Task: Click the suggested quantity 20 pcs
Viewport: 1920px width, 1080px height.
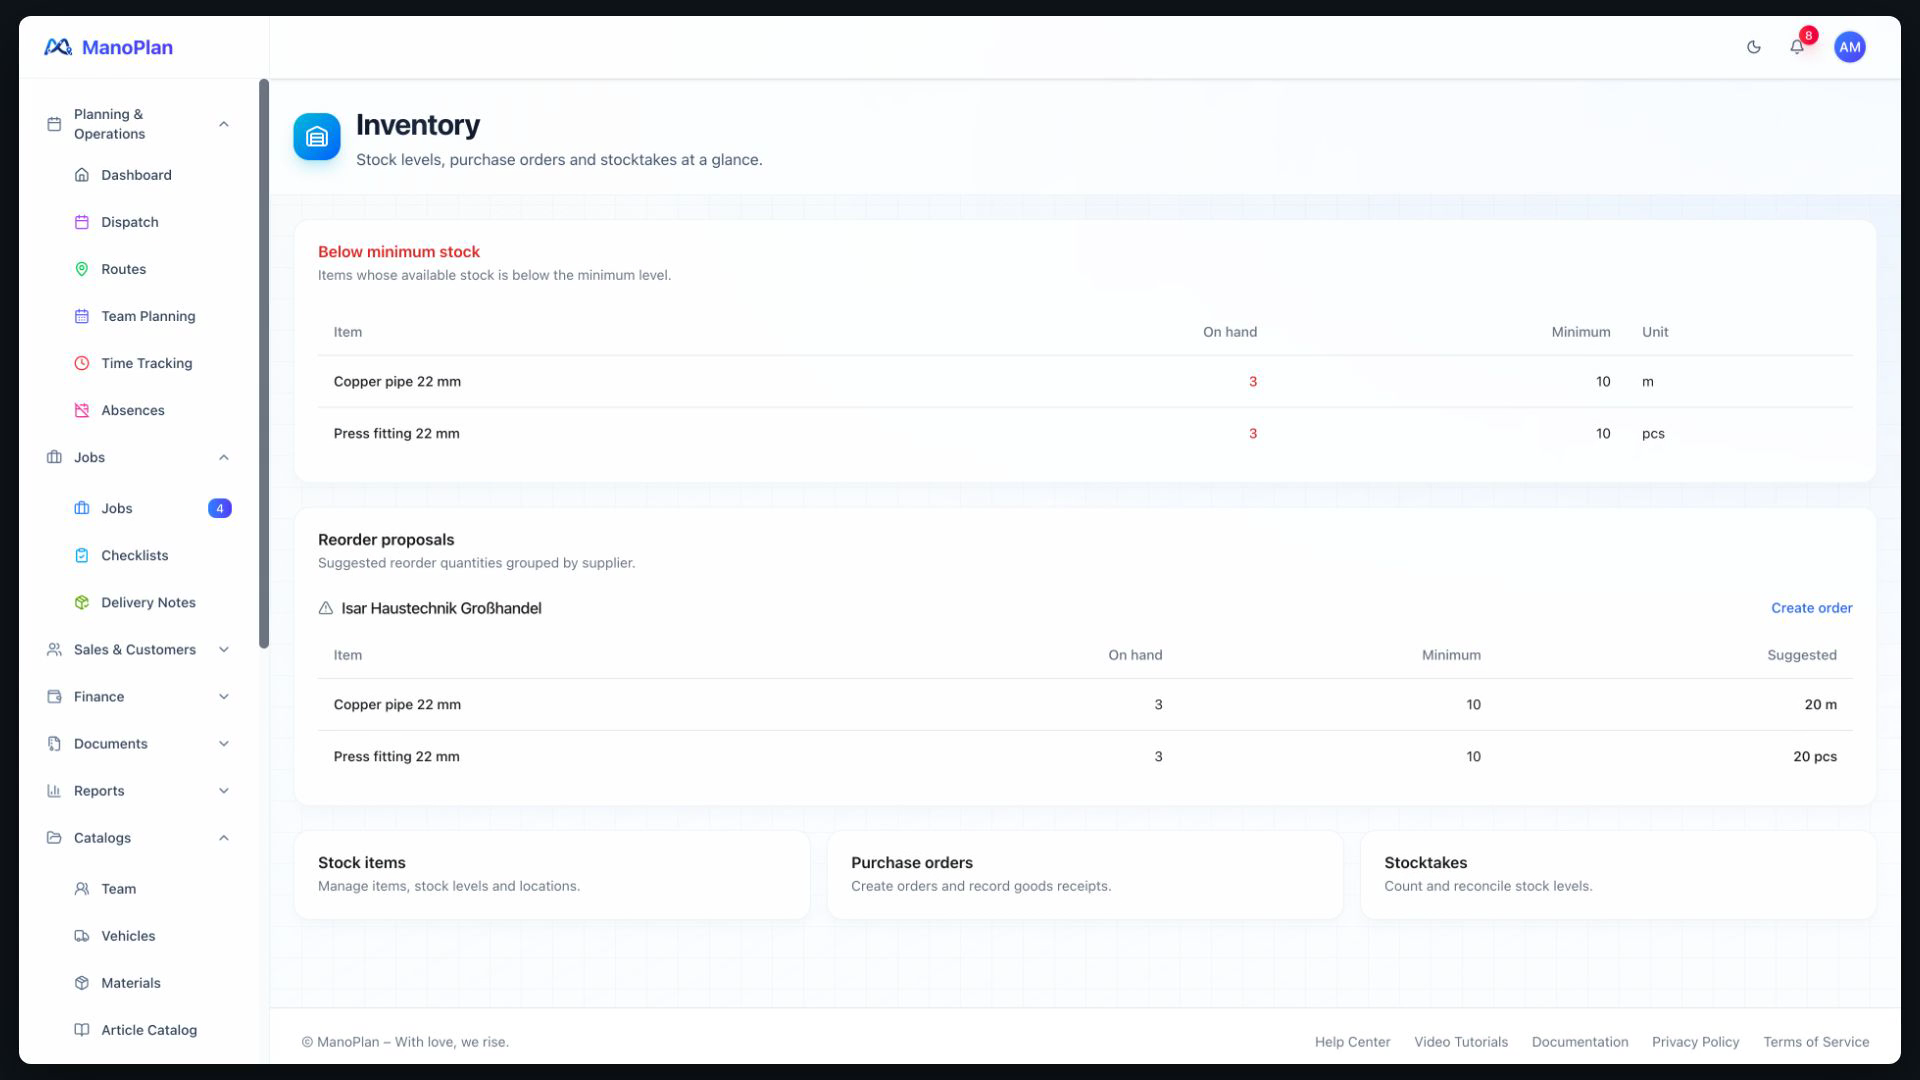Action: [x=1814, y=756]
